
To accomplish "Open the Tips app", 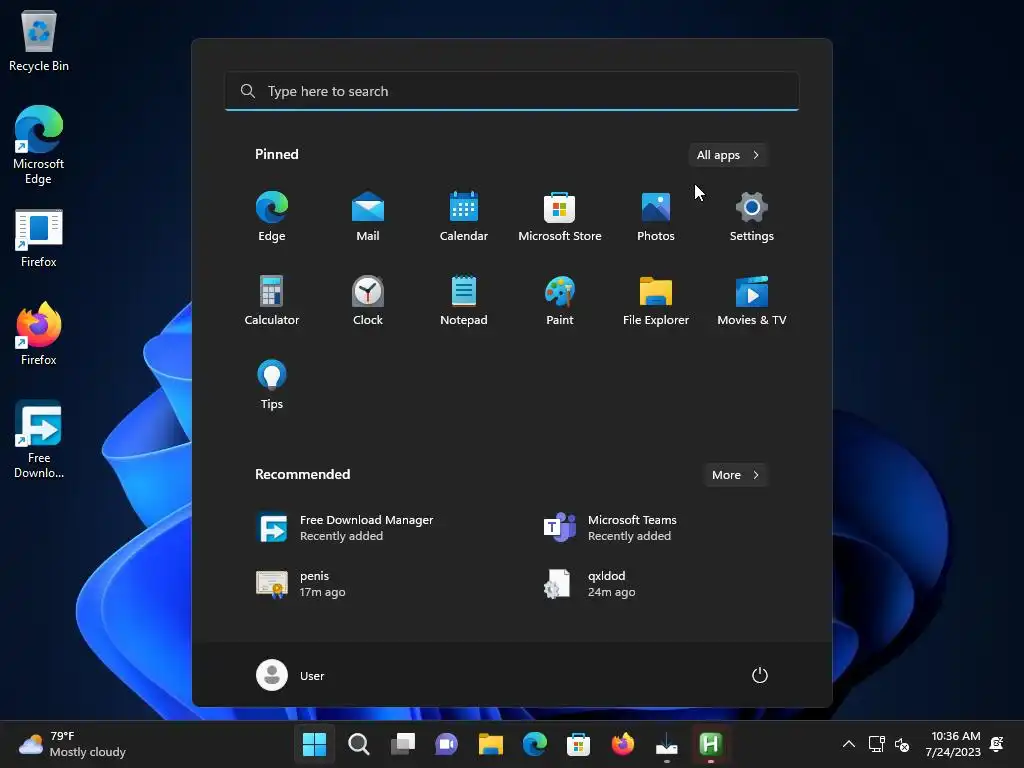I will 272,385.
